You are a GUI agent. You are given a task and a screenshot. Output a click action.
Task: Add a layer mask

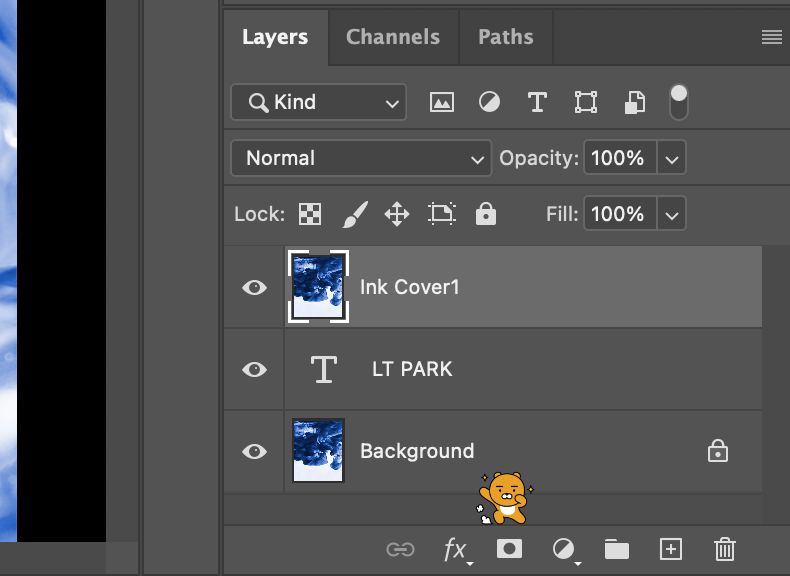coord(509,548)
